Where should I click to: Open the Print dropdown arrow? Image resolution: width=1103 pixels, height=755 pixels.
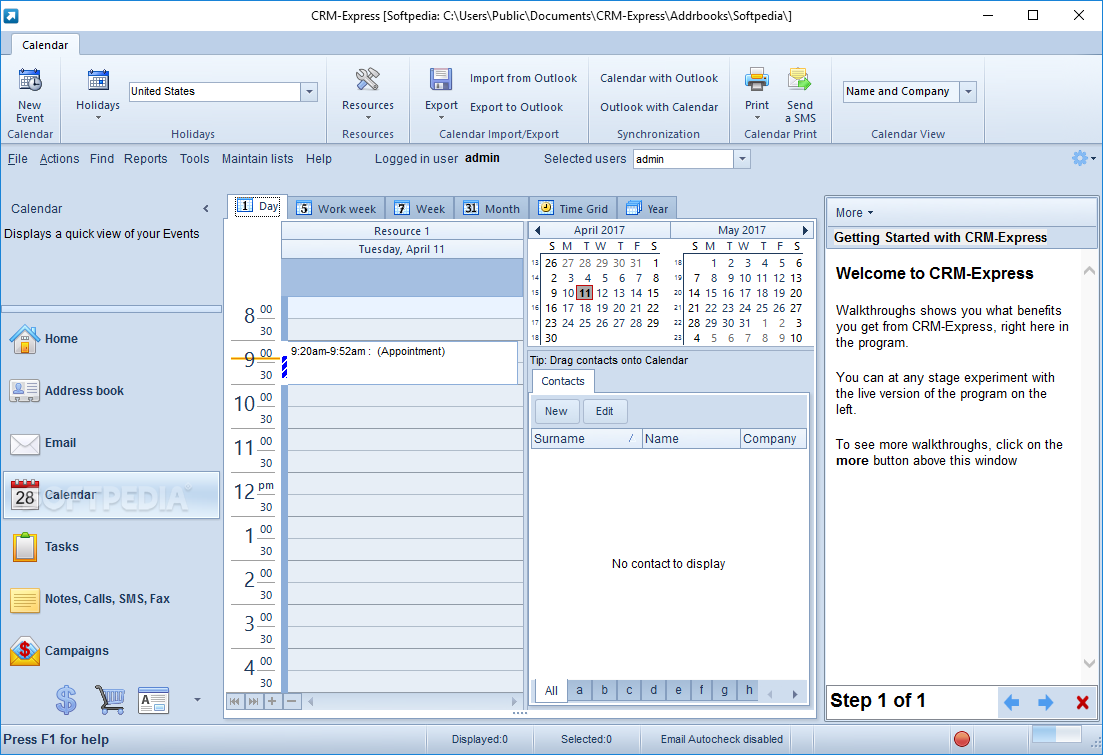pos(757,118)
